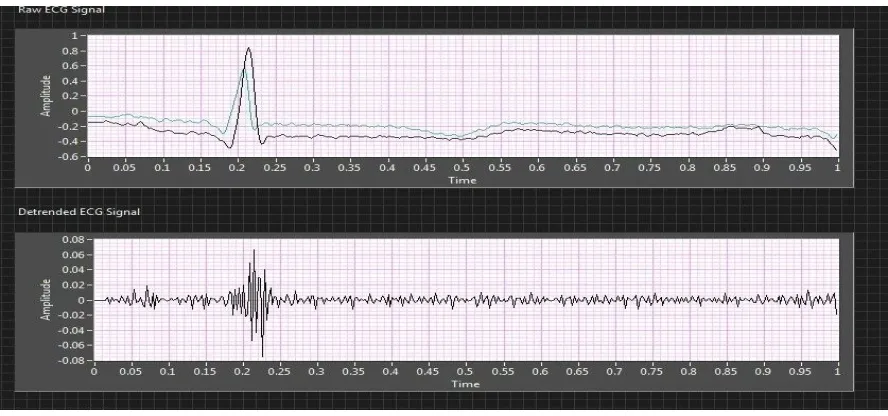Click the 0.9 tick on Raw ECG time axis

[762, 168]
